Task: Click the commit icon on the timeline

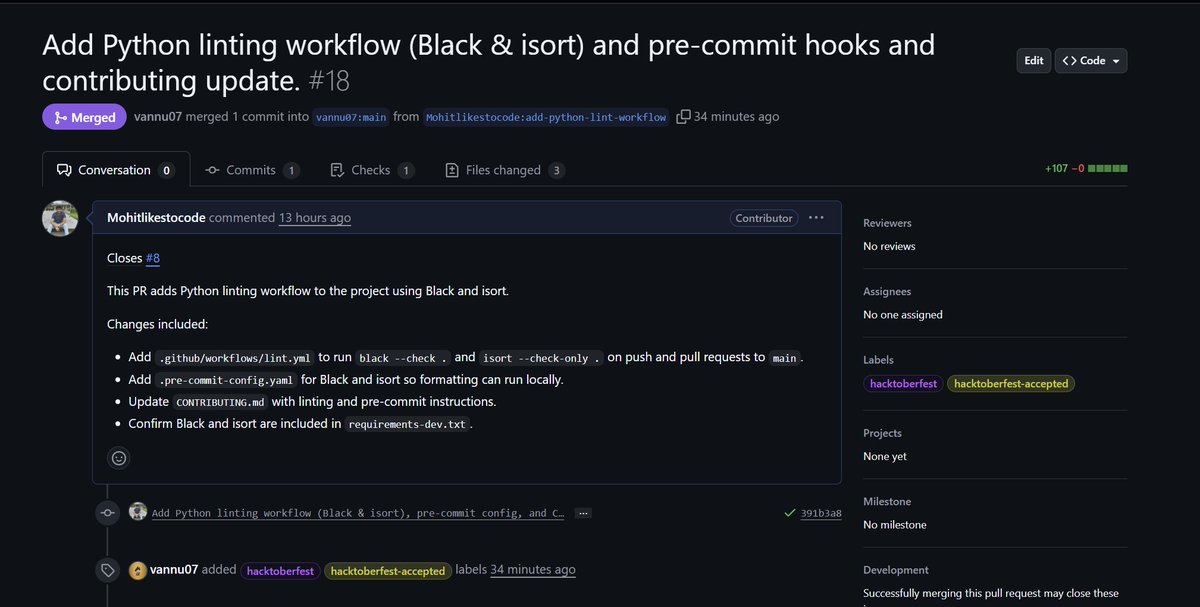Action: [107, 513]
